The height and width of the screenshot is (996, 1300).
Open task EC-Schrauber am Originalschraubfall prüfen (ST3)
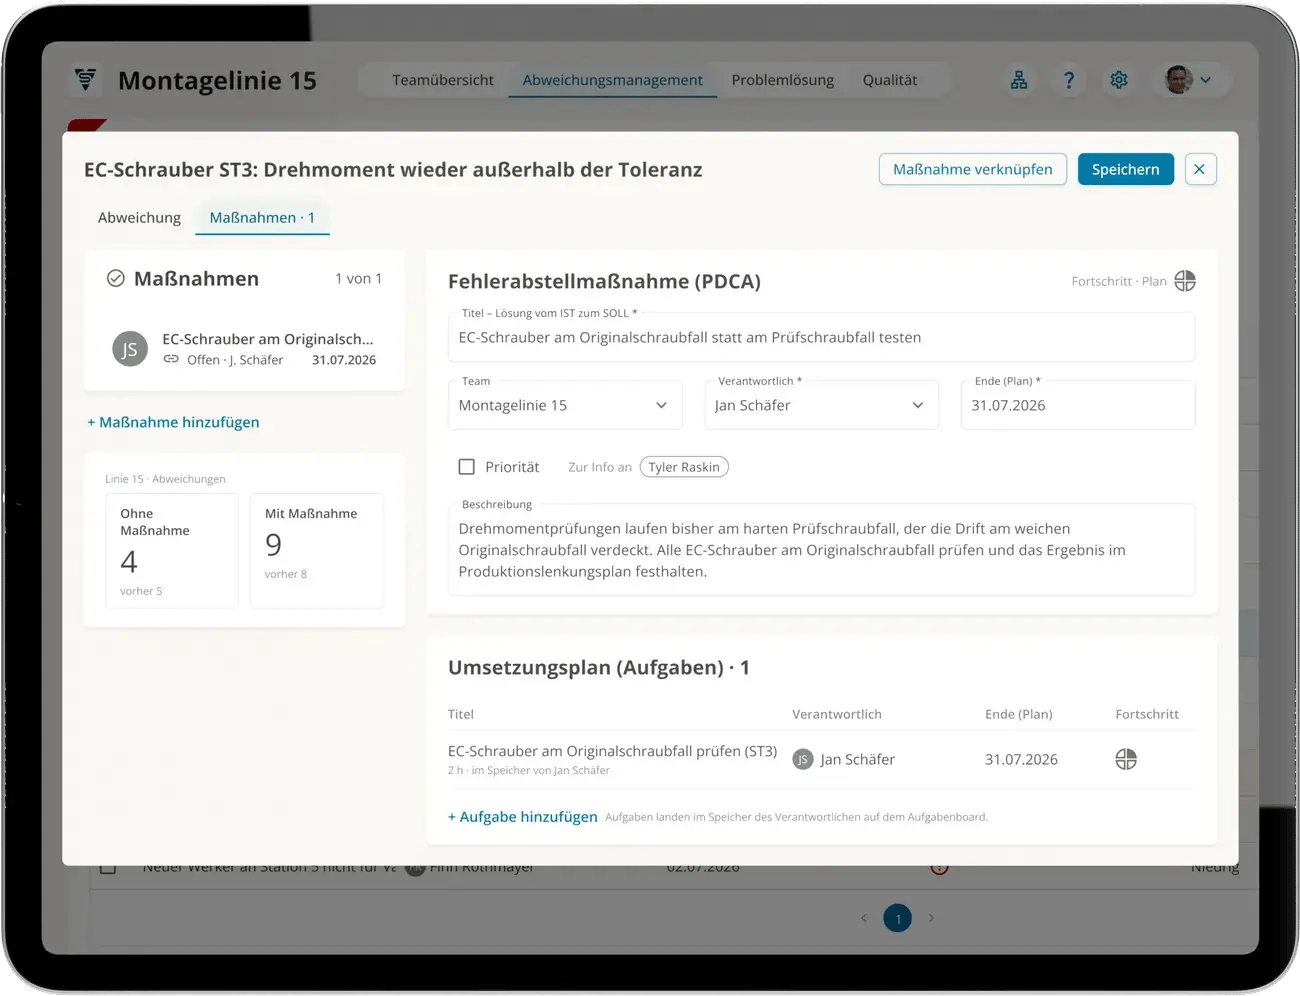click(x=612, y=751)
